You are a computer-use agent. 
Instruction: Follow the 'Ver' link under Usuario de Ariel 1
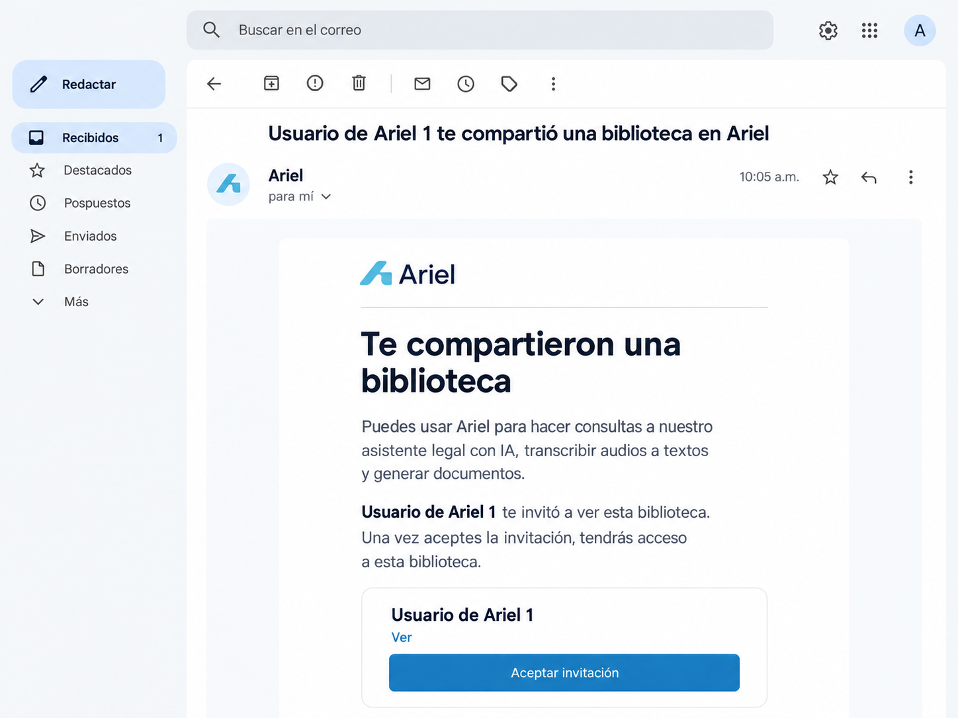[401, 637]
